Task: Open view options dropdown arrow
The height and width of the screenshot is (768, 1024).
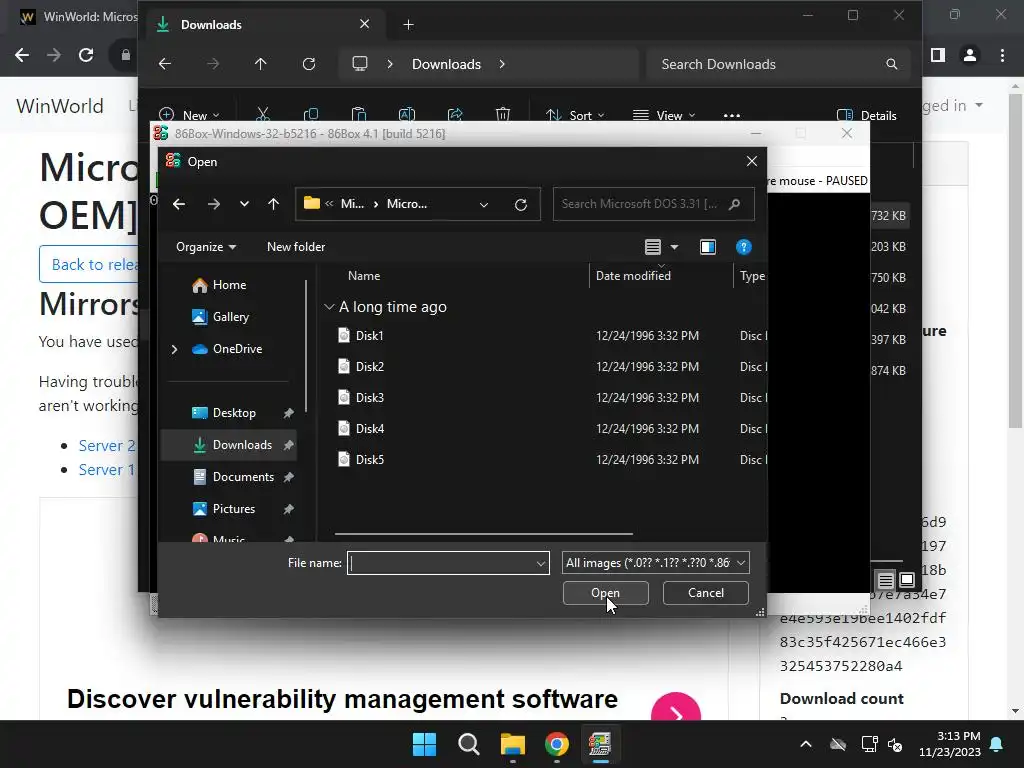Action: click(x=675, y=247)
